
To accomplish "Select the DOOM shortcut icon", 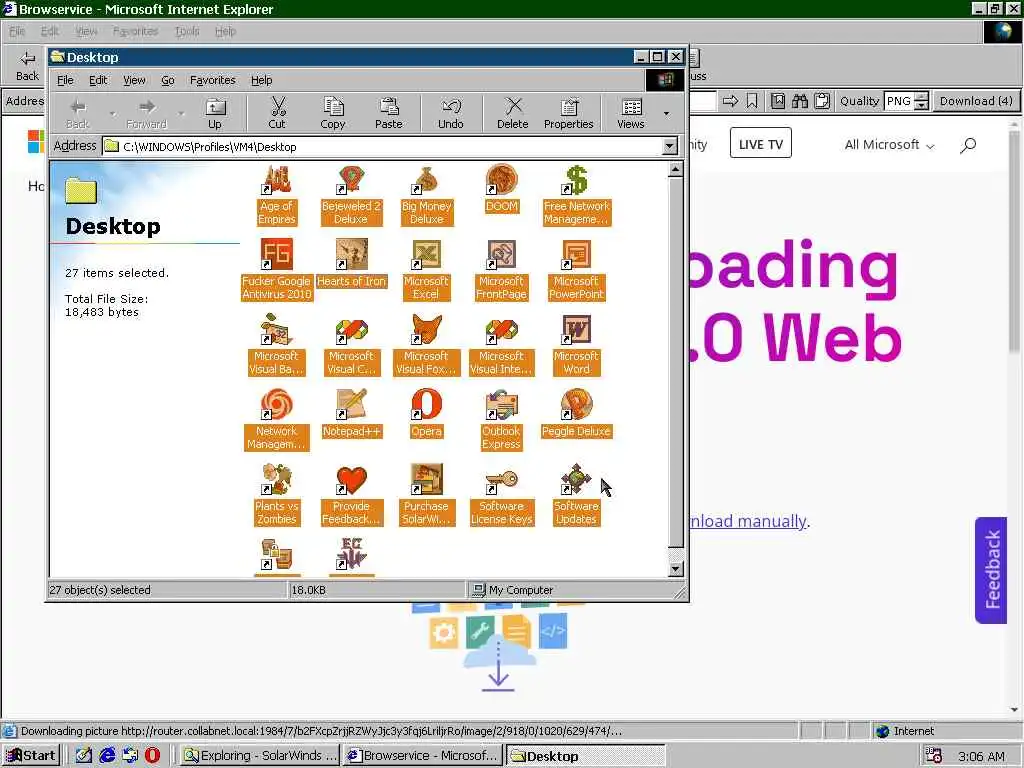I will point(501,180).
